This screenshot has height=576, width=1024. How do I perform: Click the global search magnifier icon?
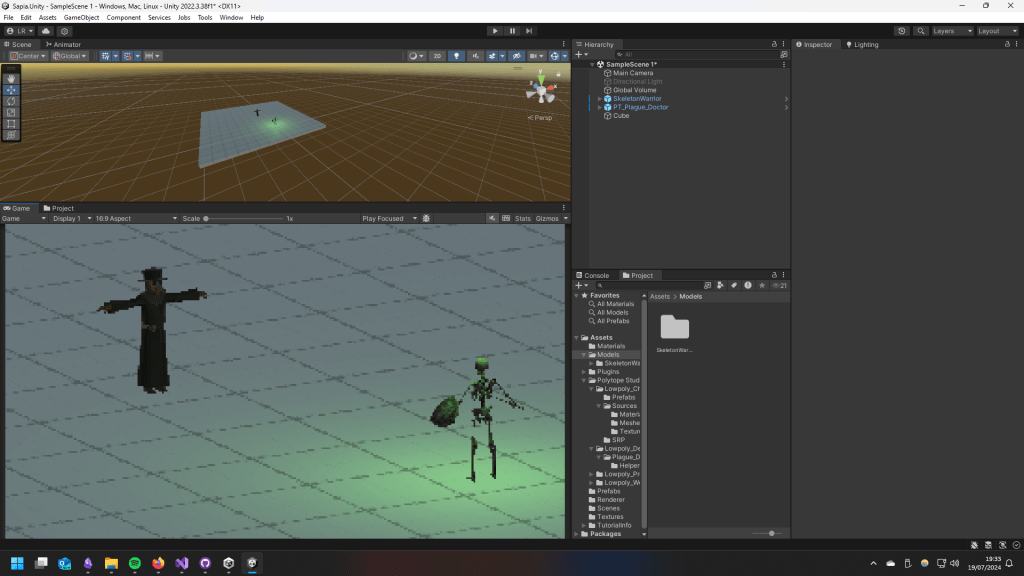(919, 31)
